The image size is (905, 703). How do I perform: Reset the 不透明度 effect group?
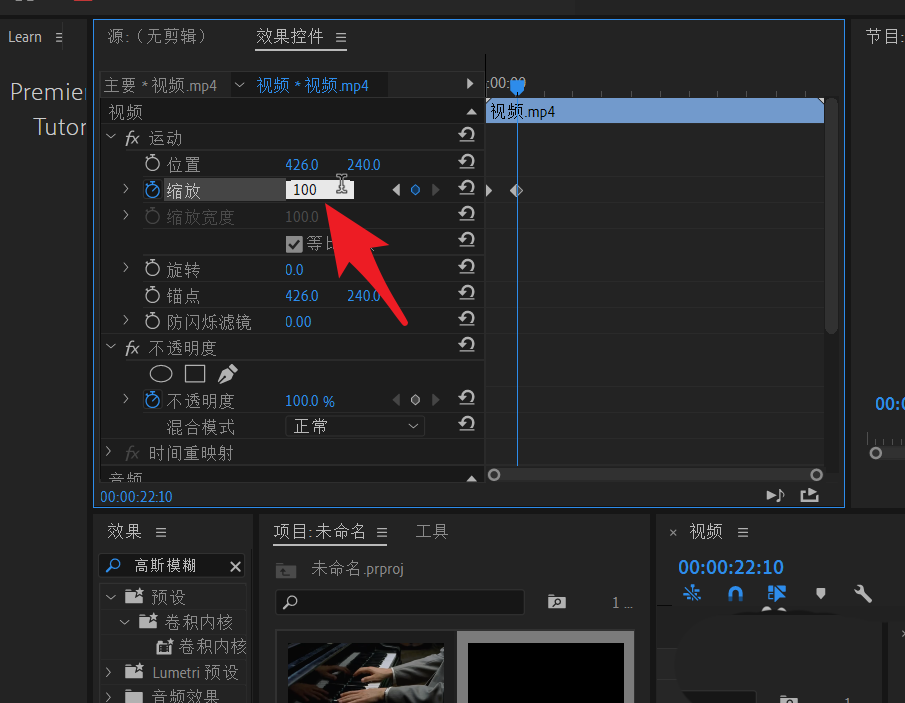[x=466, y=345]
